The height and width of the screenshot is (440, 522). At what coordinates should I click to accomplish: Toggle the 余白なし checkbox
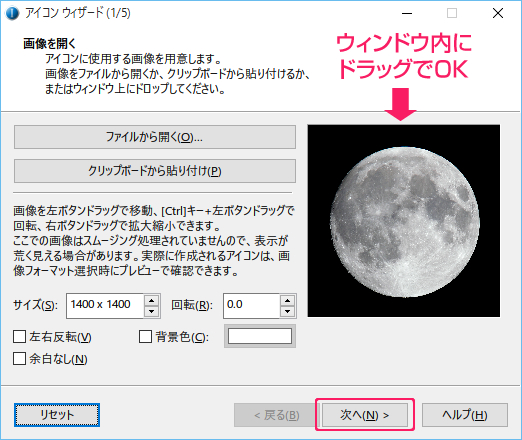pyautogui.click(x=19, y=359)
